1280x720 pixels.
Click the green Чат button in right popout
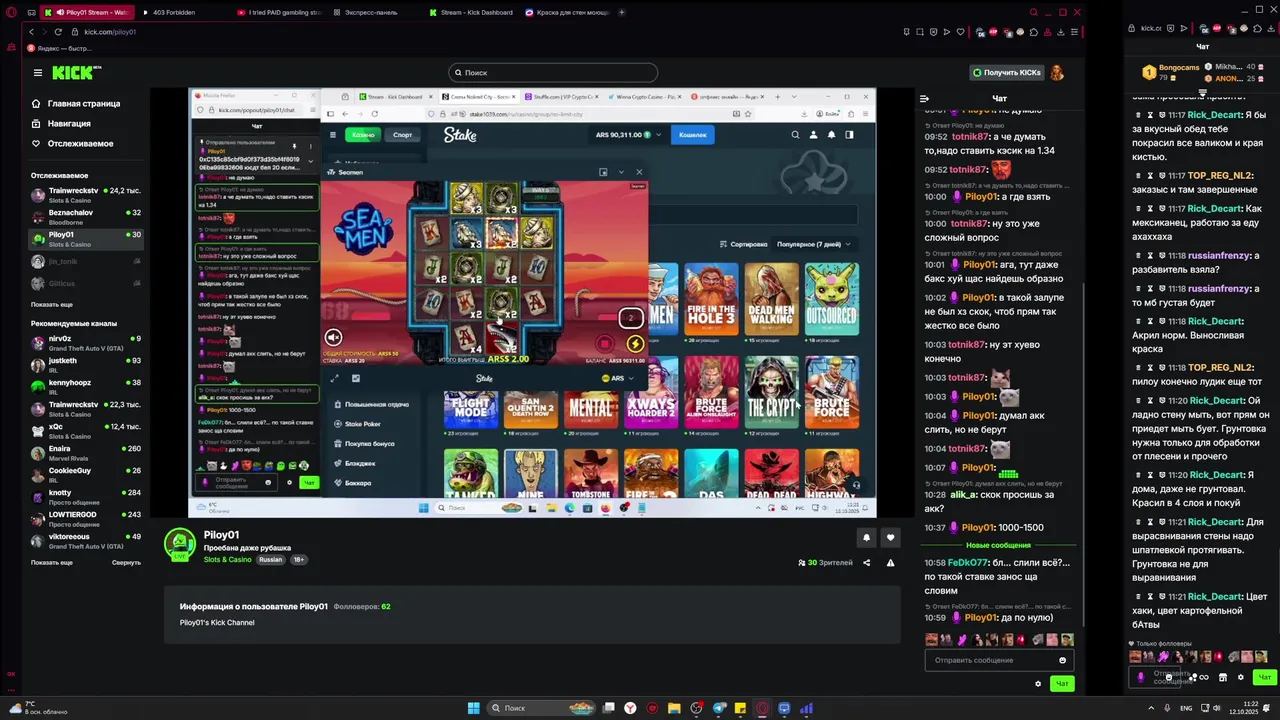[1264, 677]
